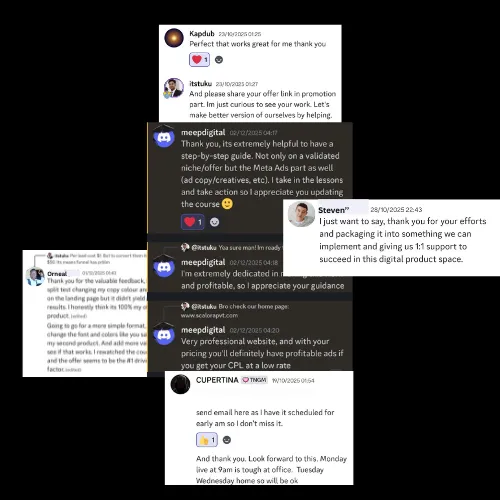This screenshot has width=500, height=500.
Task: Click Kapdub's orange glowing avatar
Action: [x=174, y=38]
